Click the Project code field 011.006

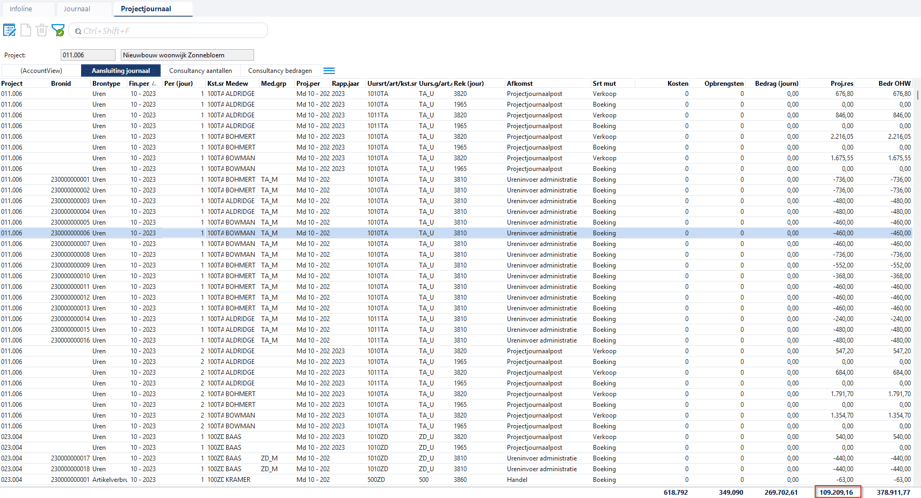coord(88,55)
